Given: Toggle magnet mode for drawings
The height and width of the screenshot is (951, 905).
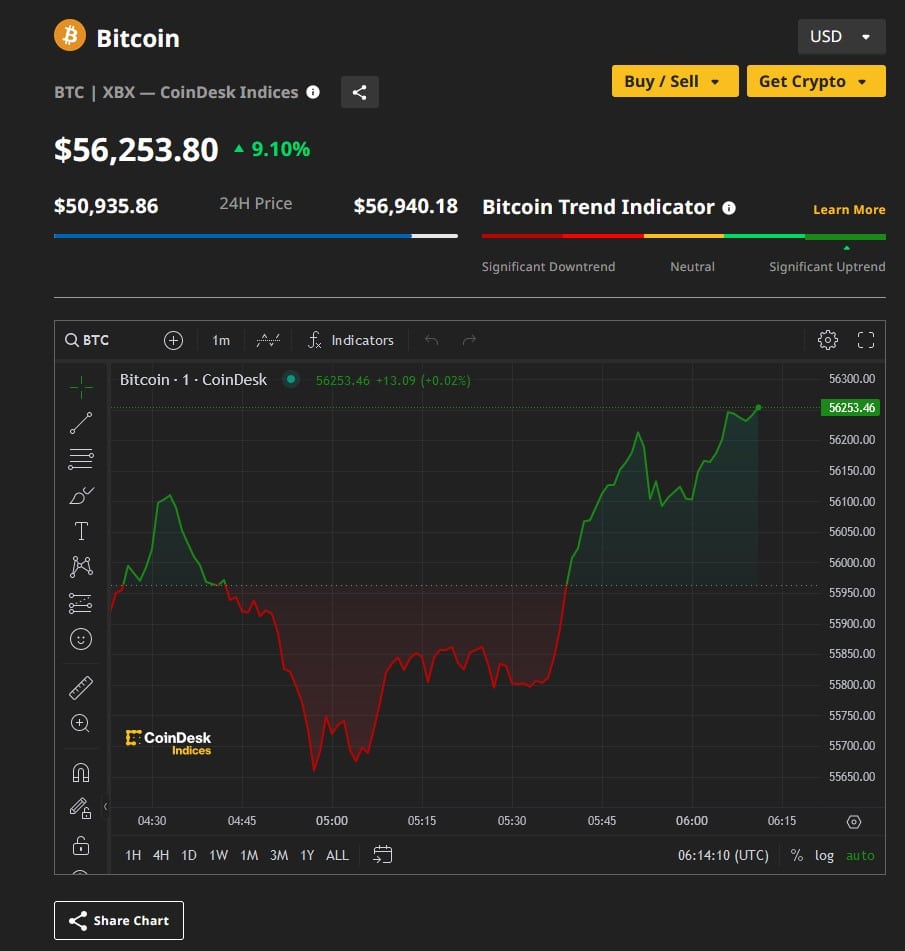Looking at the screenshot, I should [81, 773].
